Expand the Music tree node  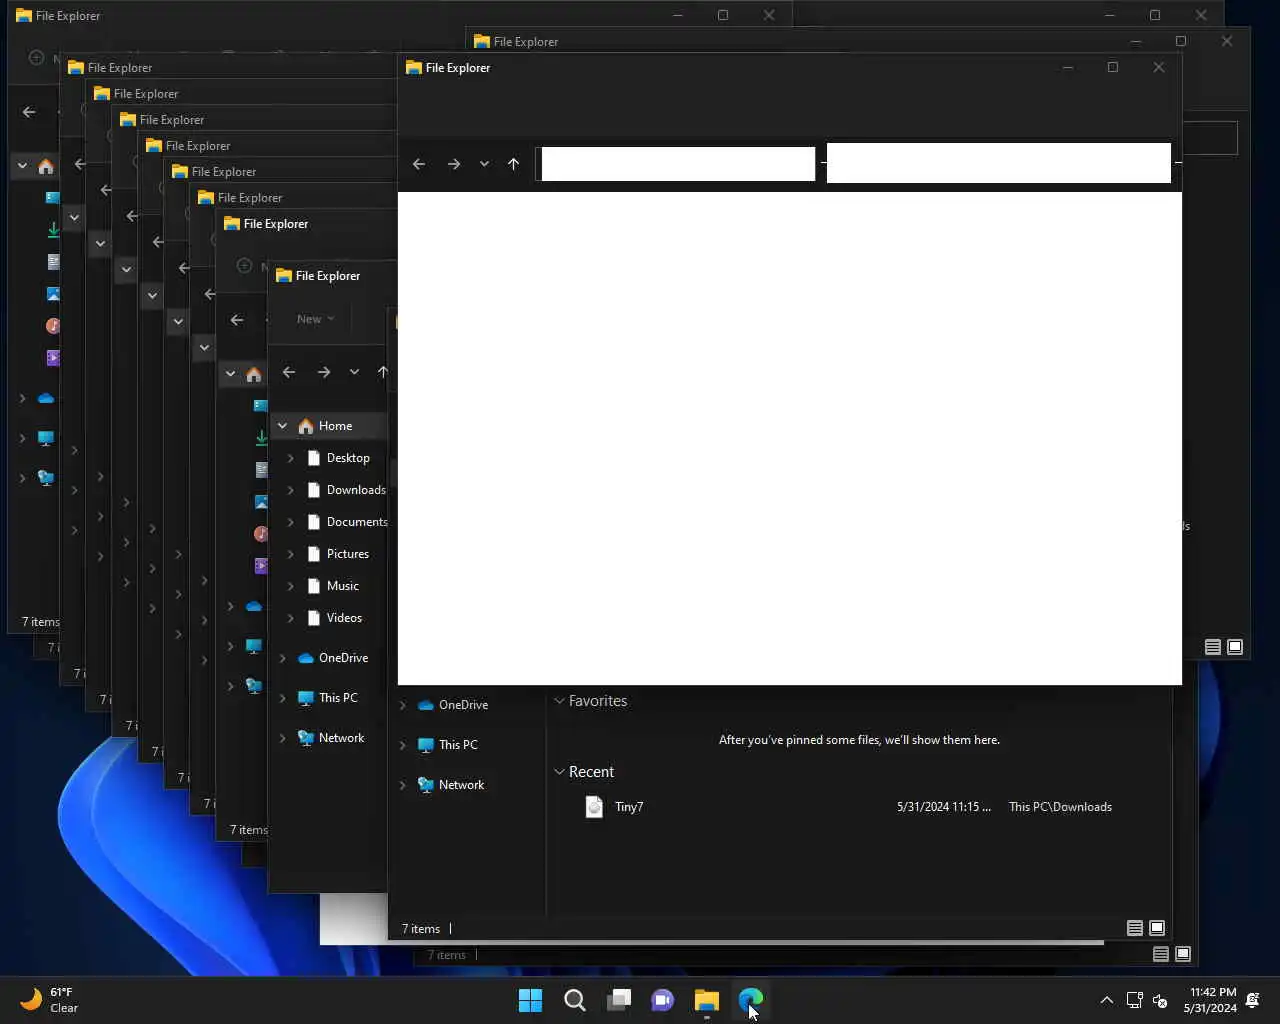click(291, 586)
